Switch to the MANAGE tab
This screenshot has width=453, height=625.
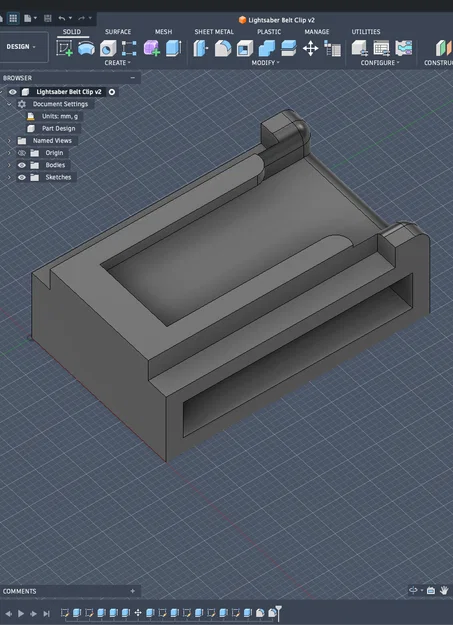click(x=317, y=32)
